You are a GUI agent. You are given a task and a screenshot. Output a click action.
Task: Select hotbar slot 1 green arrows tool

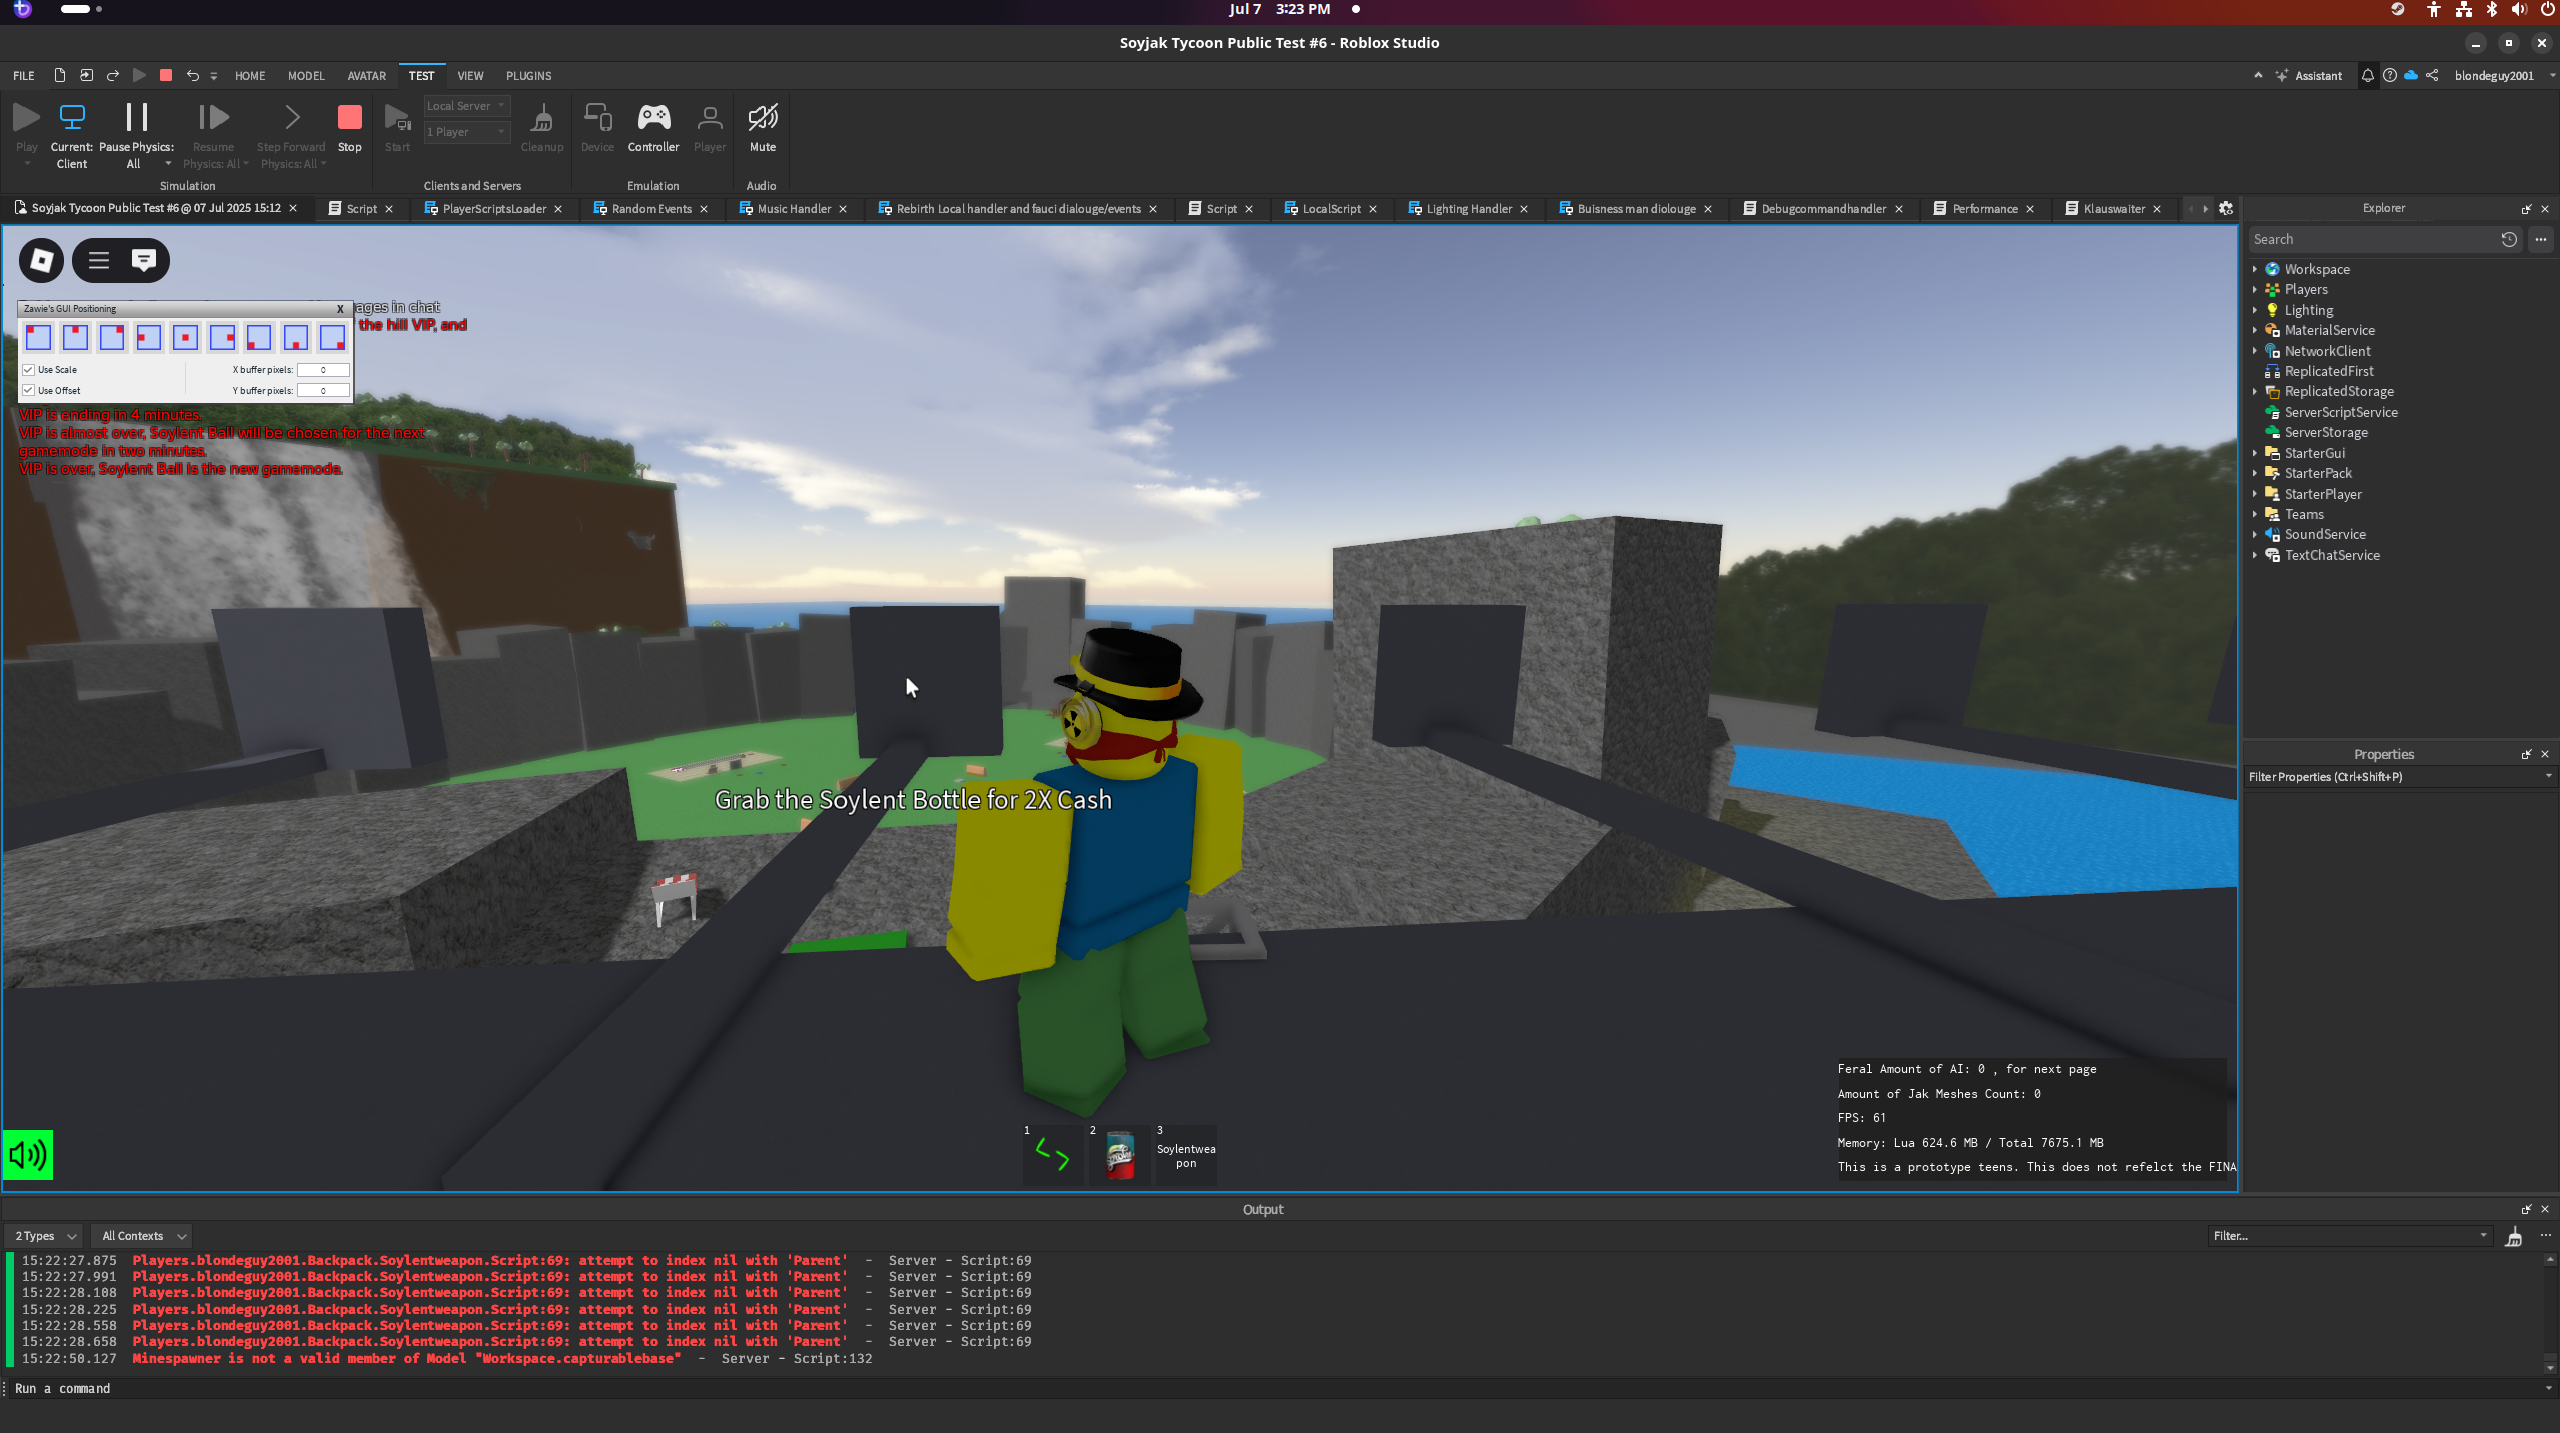1052,1155
